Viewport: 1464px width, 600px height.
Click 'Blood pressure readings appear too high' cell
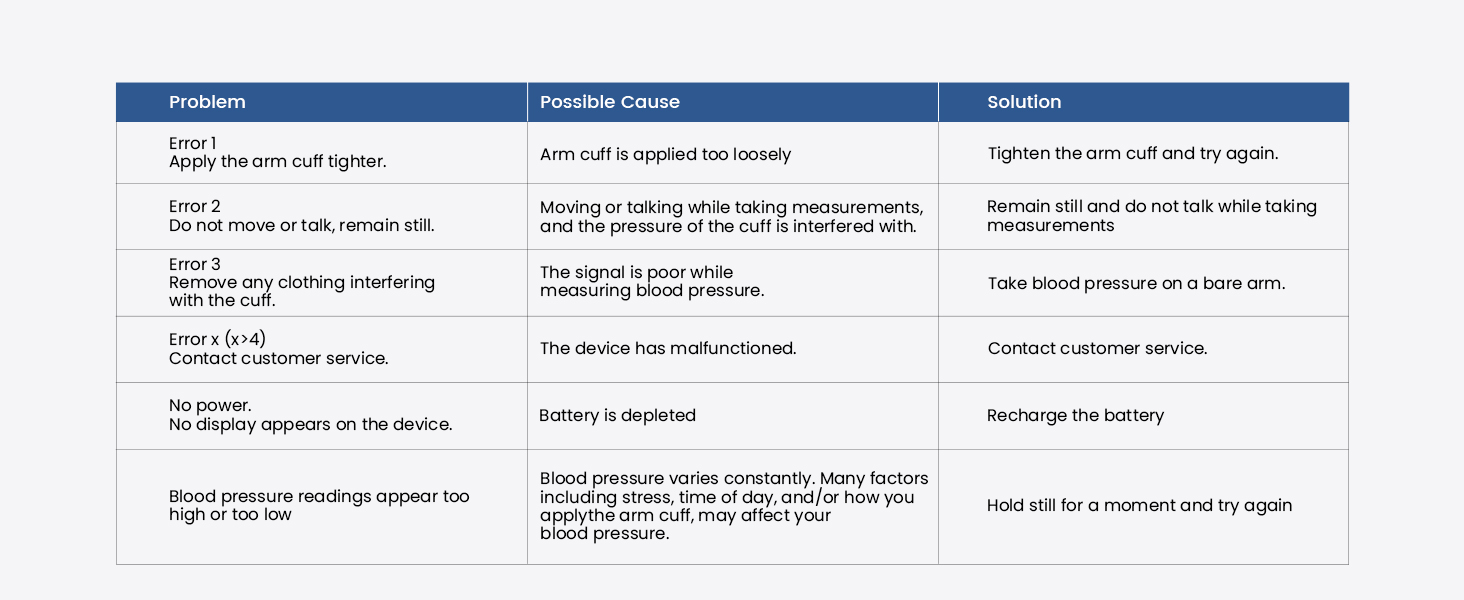point(322,507)
